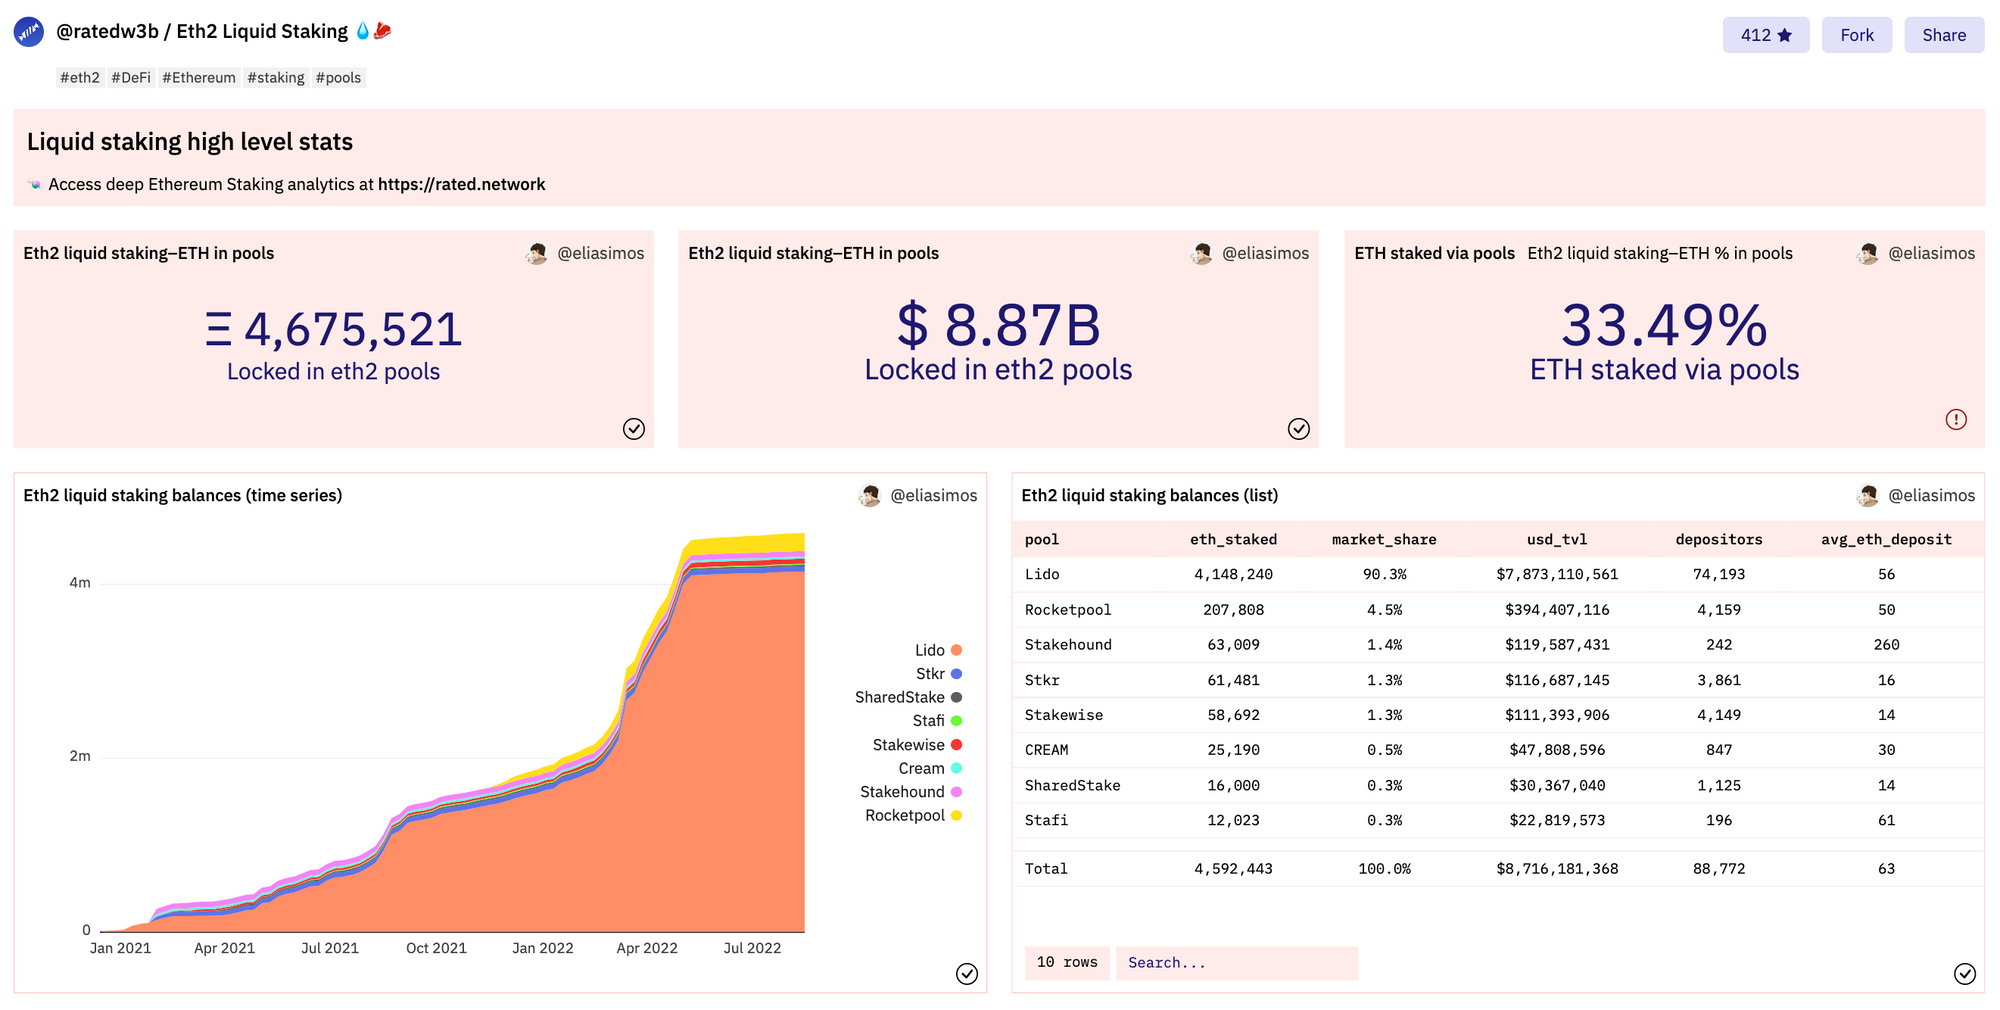This screenshot has height=1010, width=2000.
Task: Select Stakewise pool name in table
Action: pos(1064,715)
